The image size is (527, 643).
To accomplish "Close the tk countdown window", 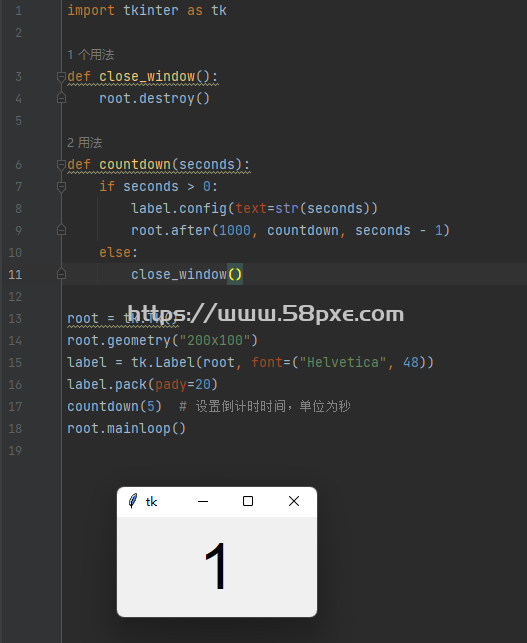I will [294, 501].
